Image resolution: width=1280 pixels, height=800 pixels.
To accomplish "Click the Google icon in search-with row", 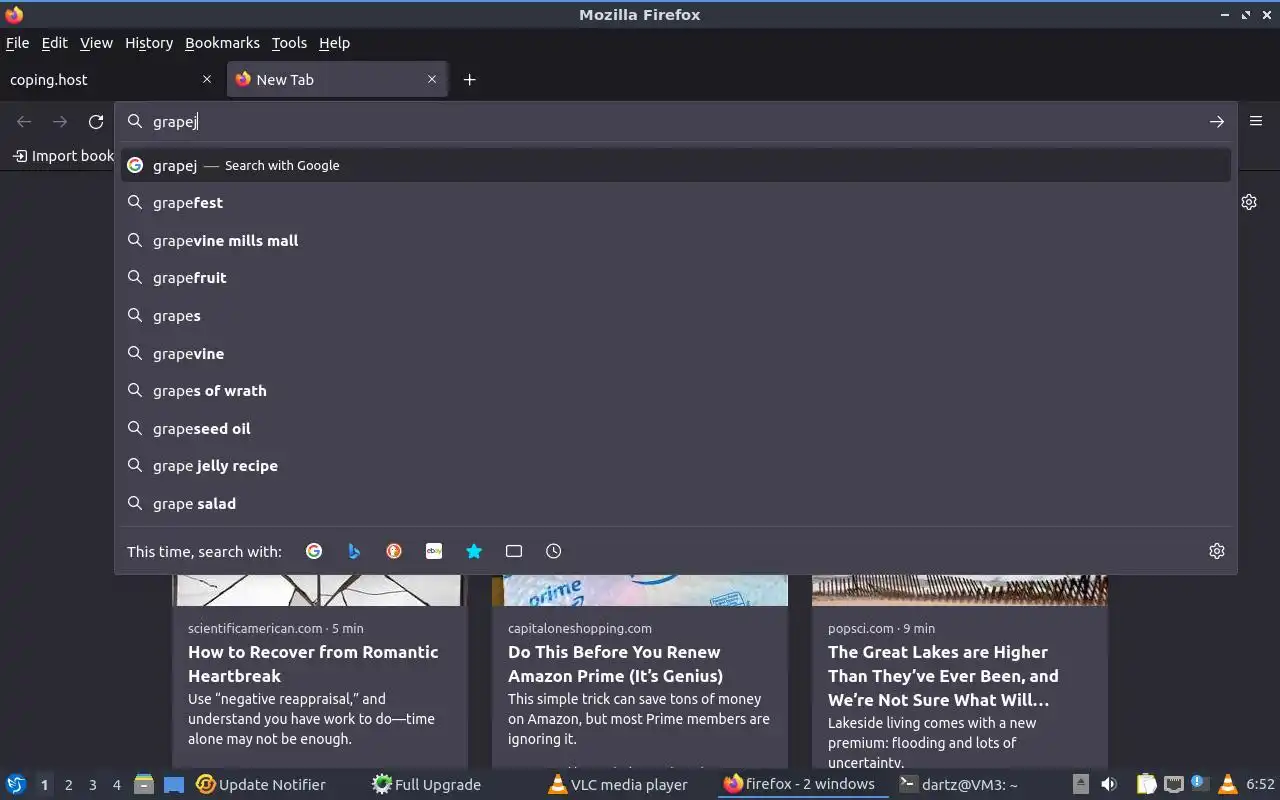I will coord(314,551).
